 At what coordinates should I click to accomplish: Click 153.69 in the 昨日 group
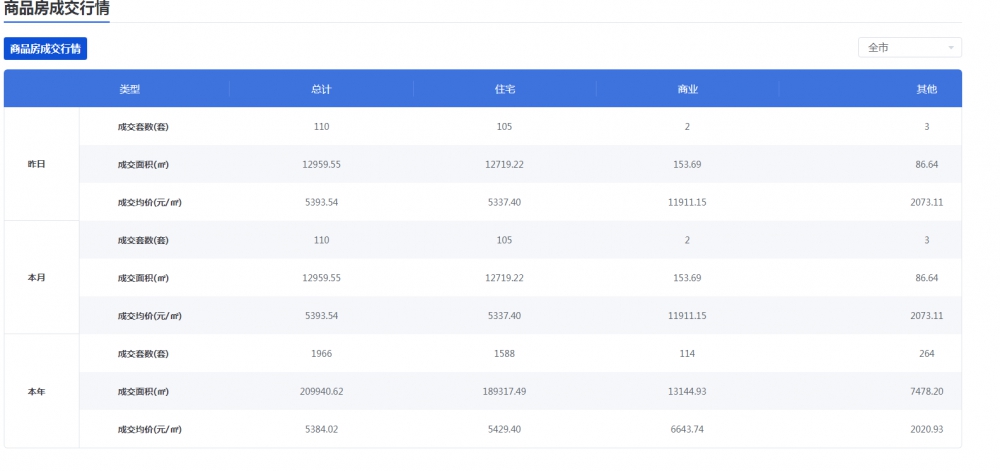tap(688, 164)
